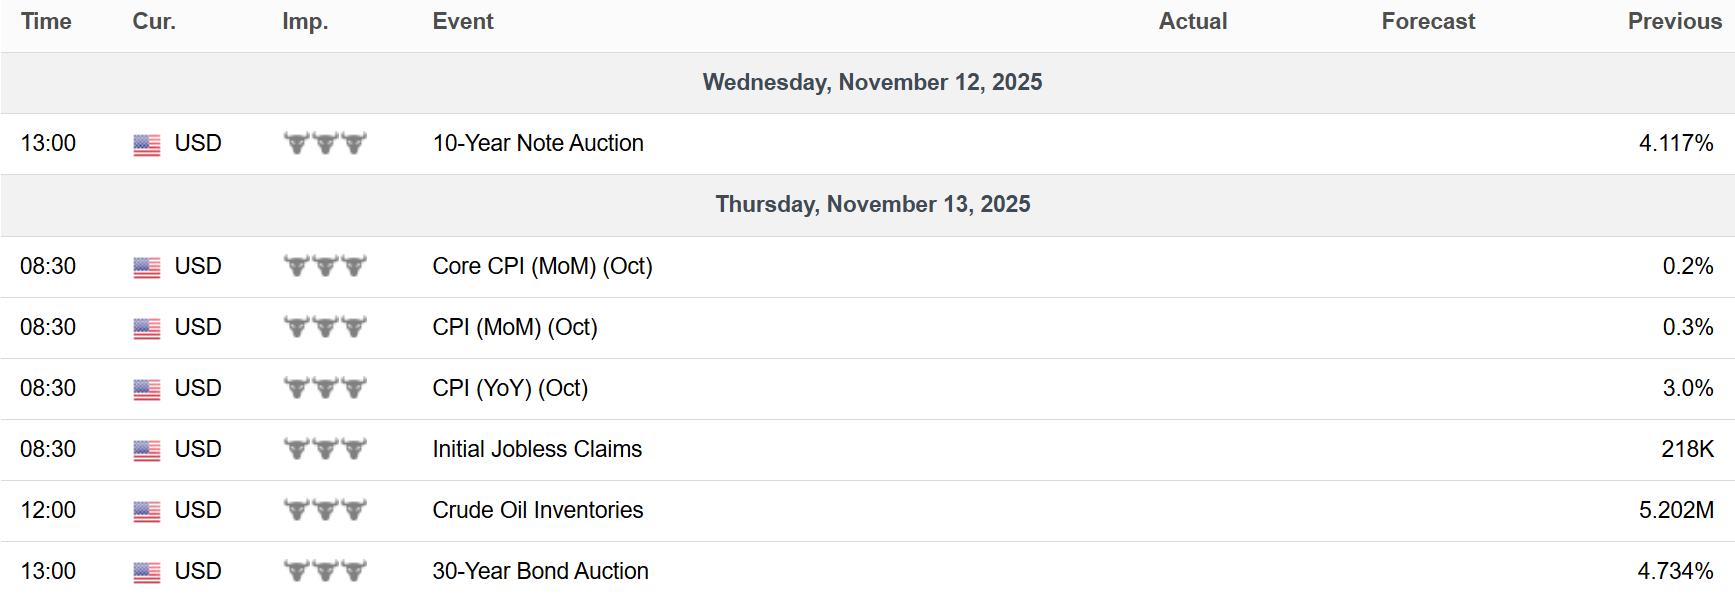Click the US flag in the Core CPI row
Viewport: 1735px width, 602px height.
coord(146,267)
